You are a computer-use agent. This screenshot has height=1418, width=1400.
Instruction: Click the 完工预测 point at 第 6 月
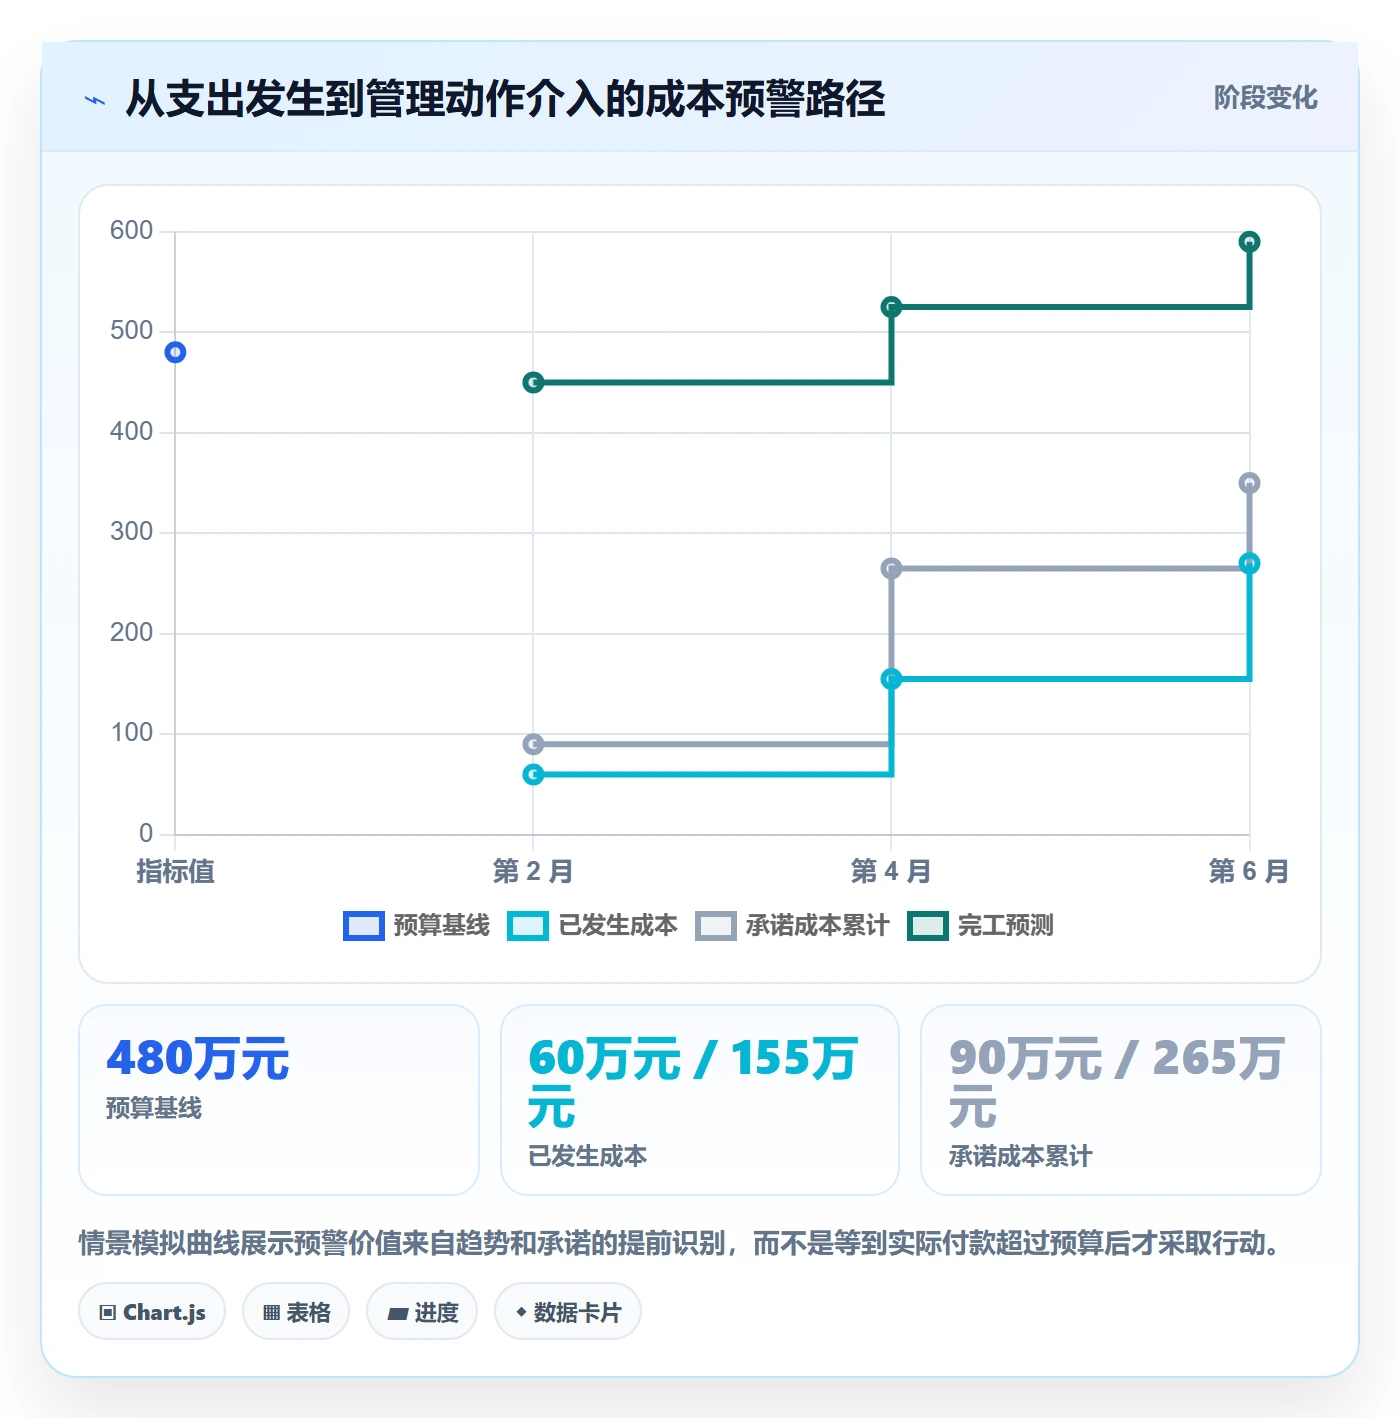click(x=1249, y=242)
